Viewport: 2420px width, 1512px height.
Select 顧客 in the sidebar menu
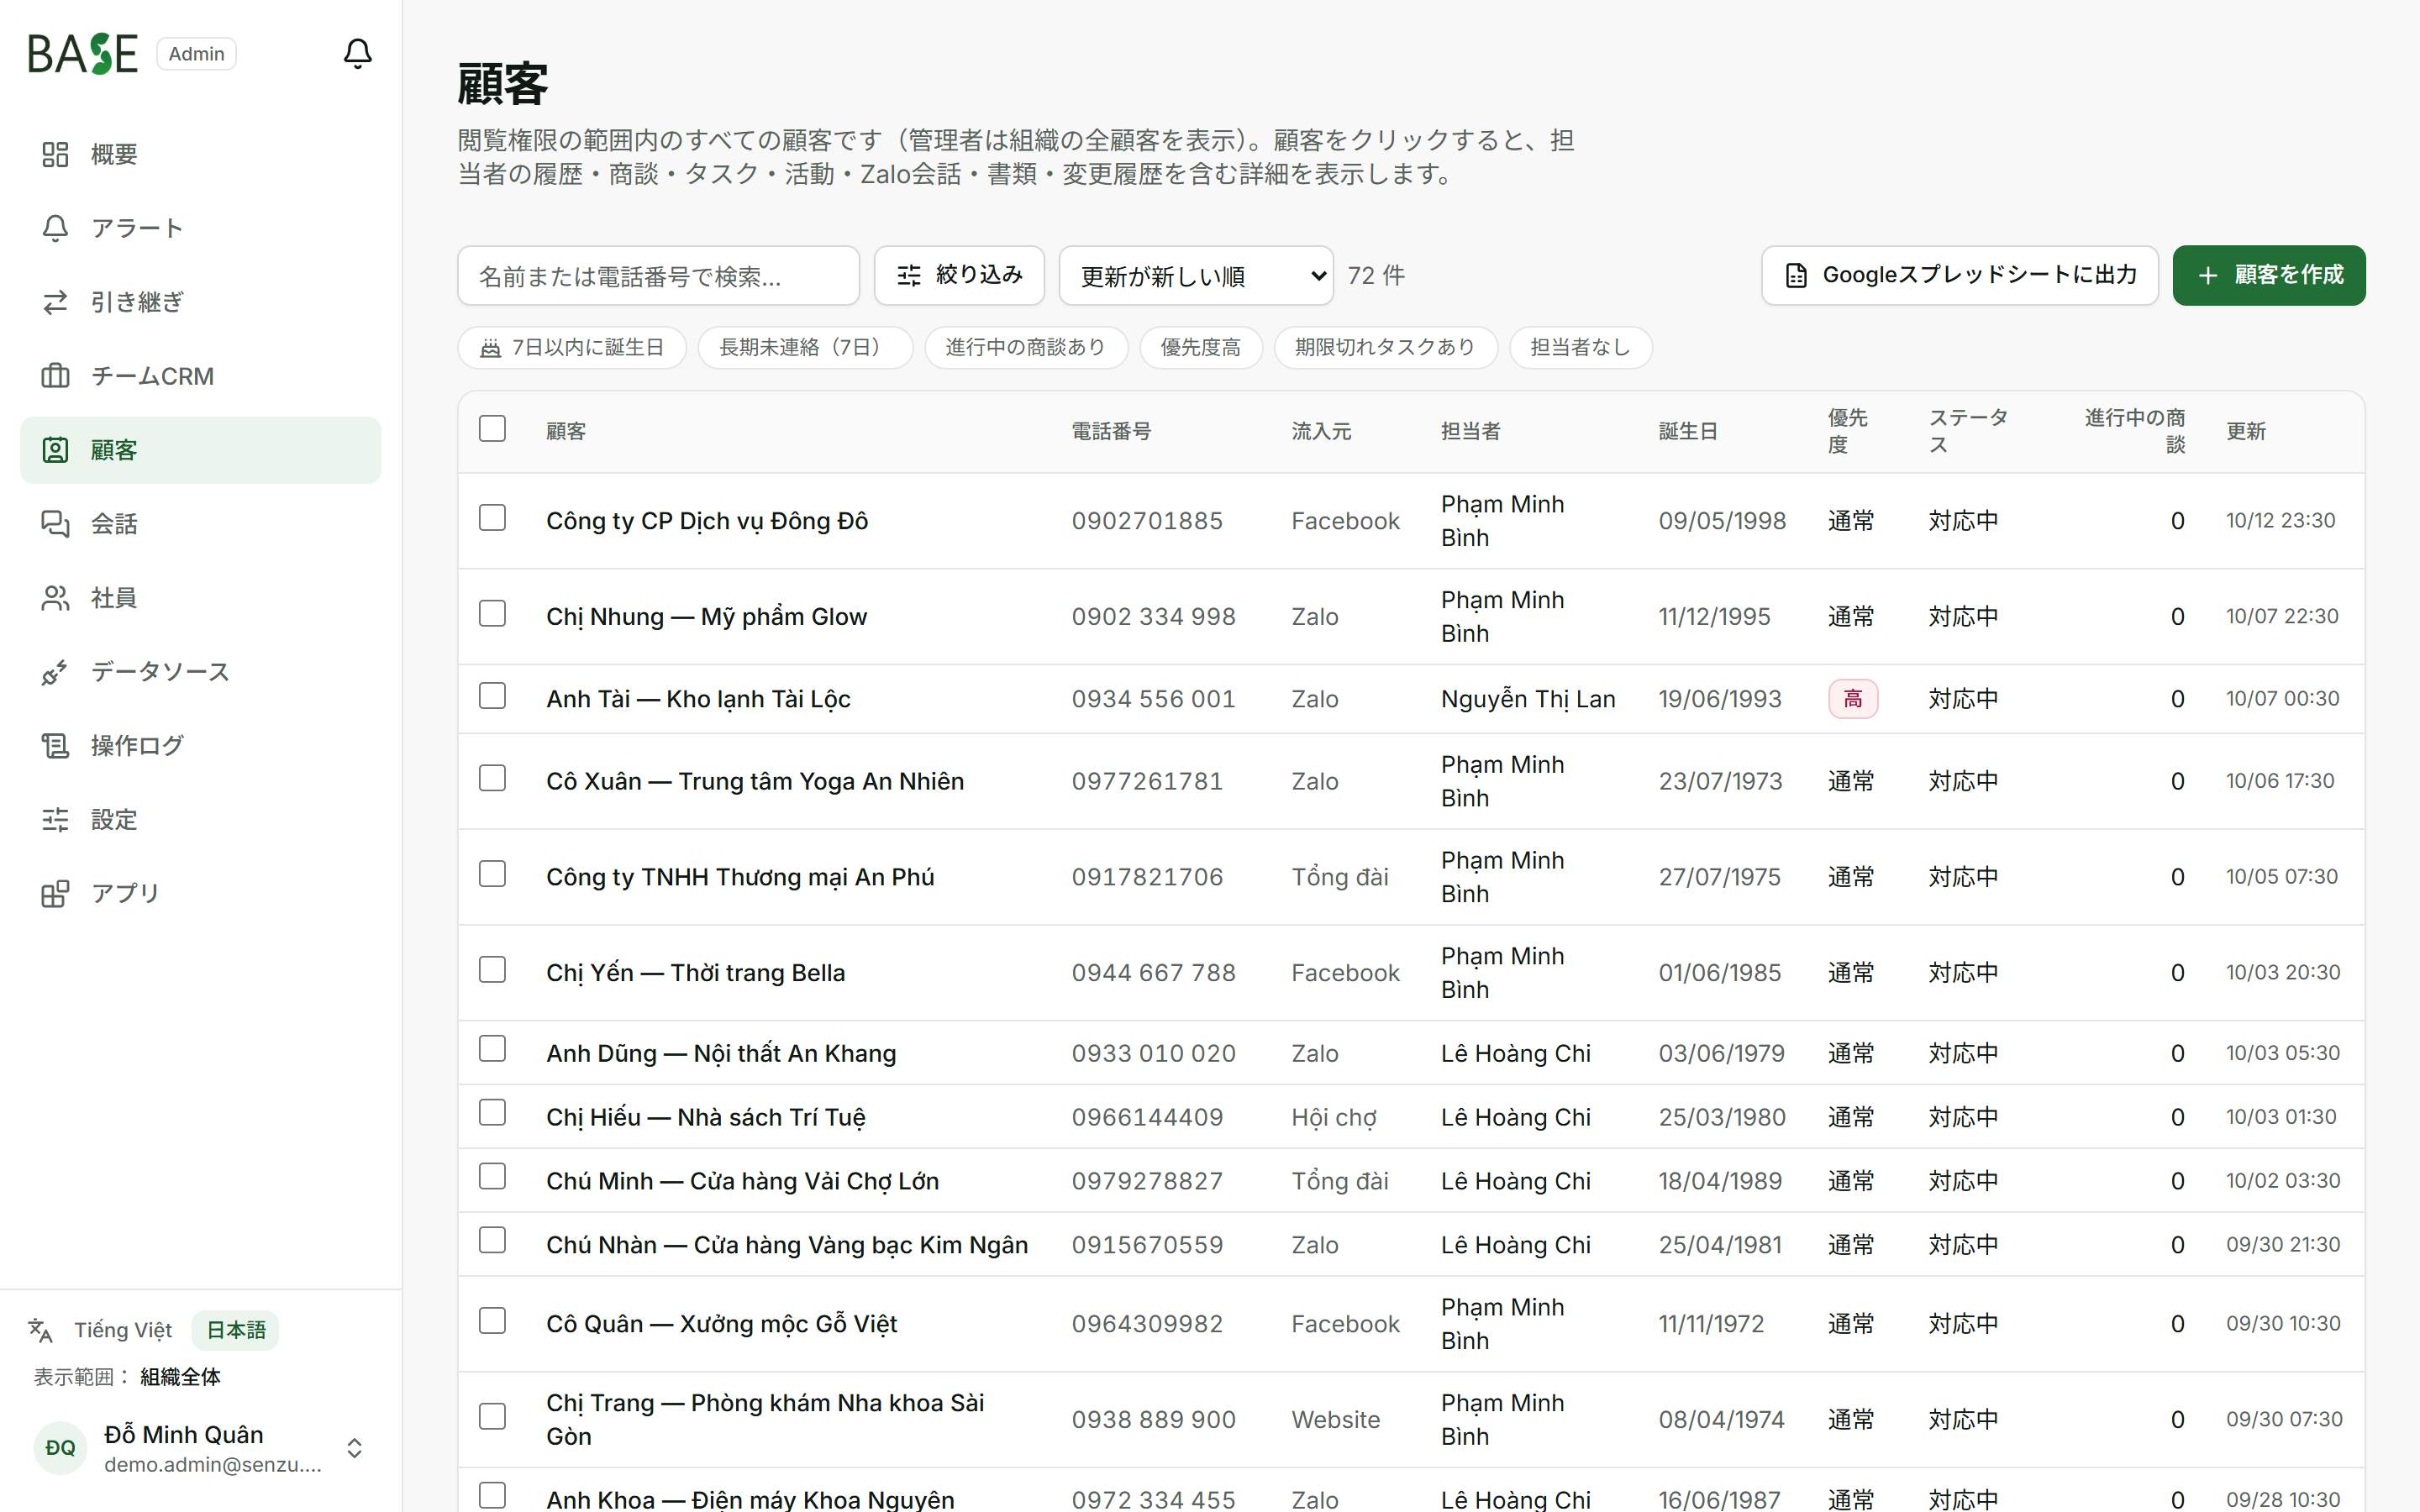coord(201,450)
